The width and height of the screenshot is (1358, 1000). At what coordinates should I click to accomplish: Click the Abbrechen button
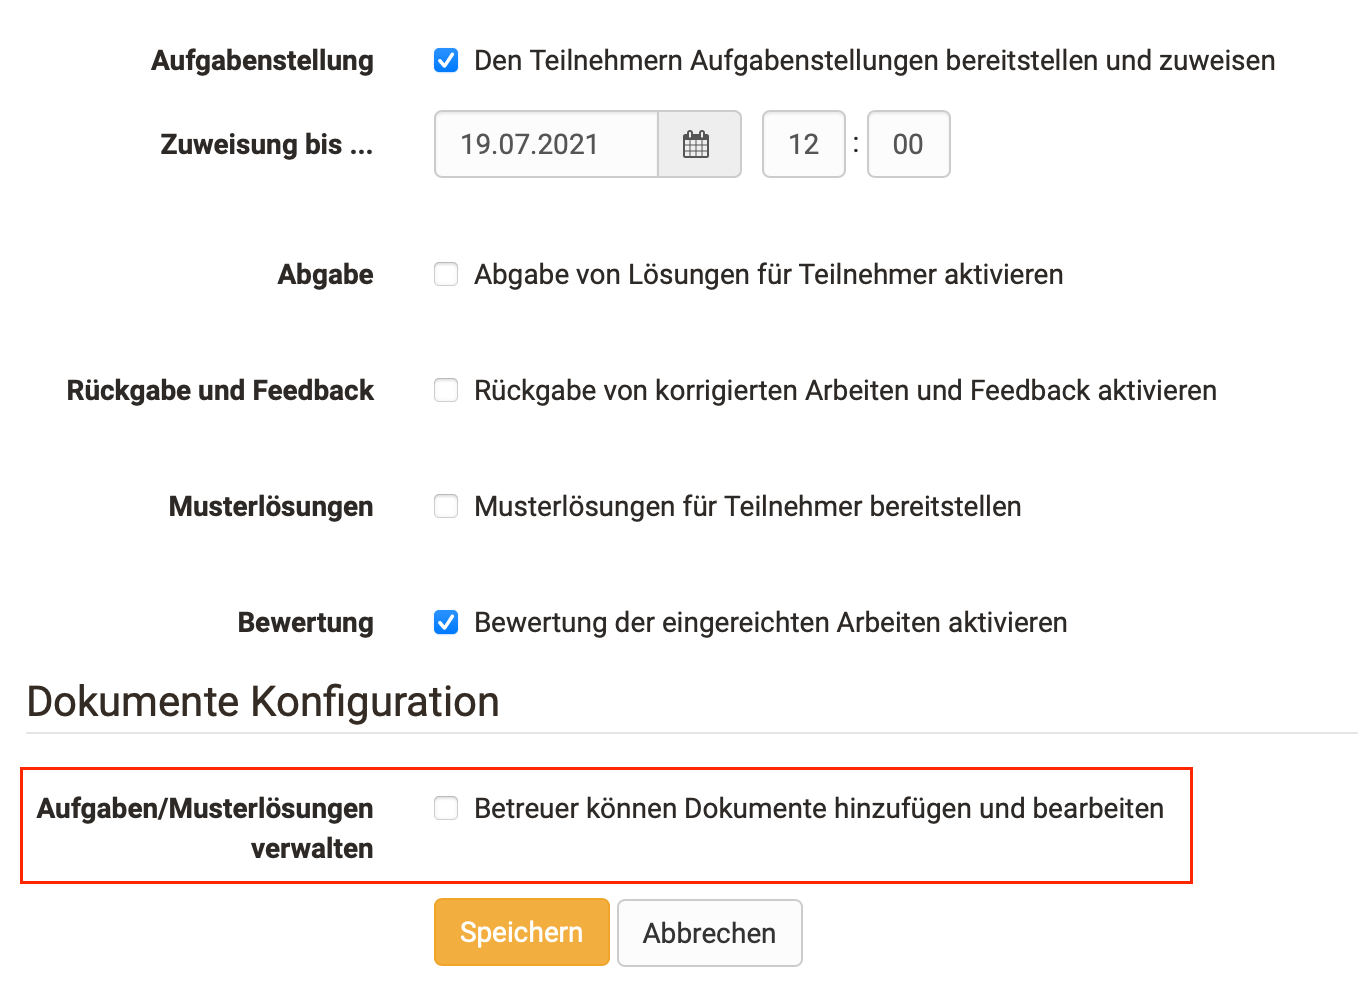click(709, 933)
